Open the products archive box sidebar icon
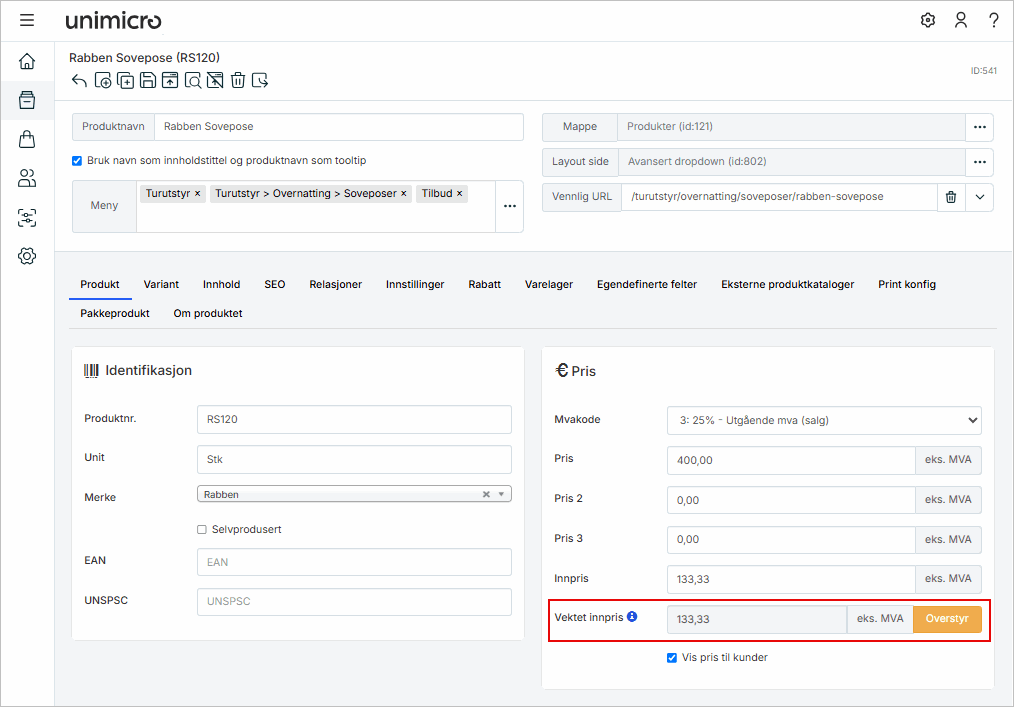Screen dimensions: 1014x707 coord(27,100)
